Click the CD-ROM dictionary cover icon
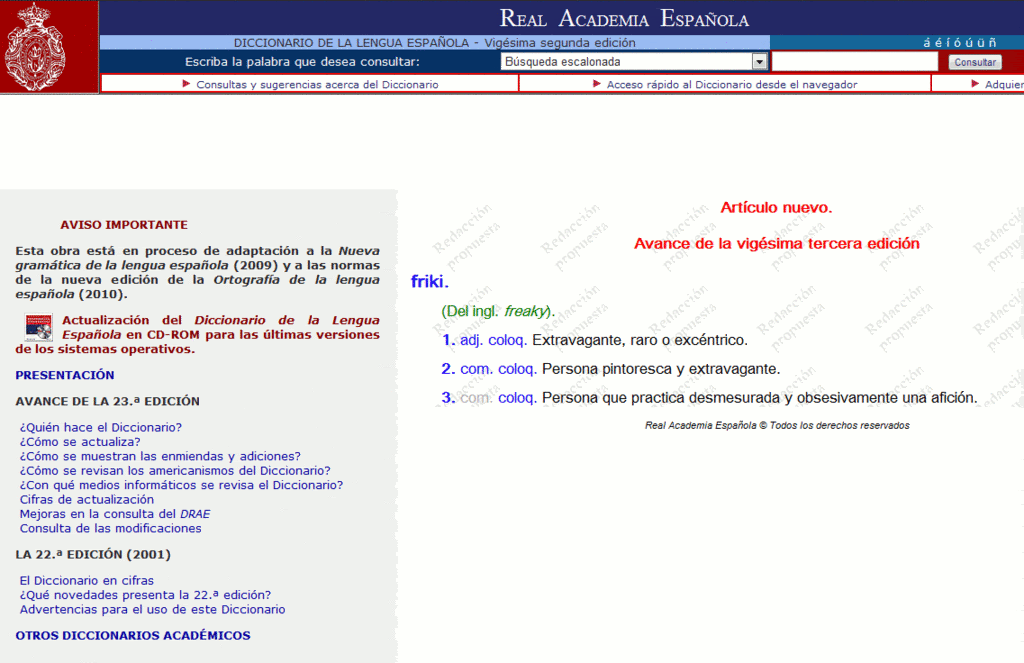This screenshot has height=663, width=1024. click(x=38, y=327)
